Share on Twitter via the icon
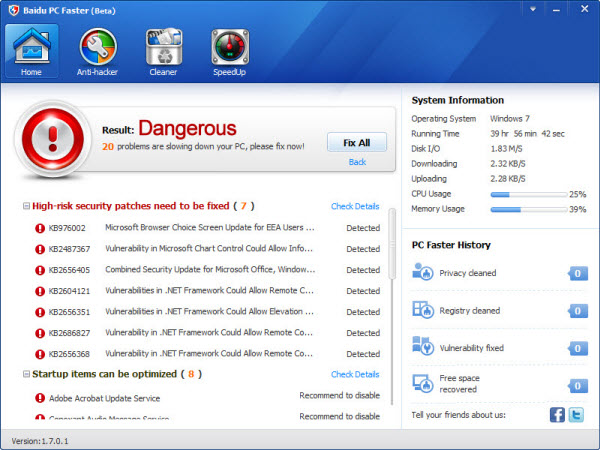 (576, 415)
